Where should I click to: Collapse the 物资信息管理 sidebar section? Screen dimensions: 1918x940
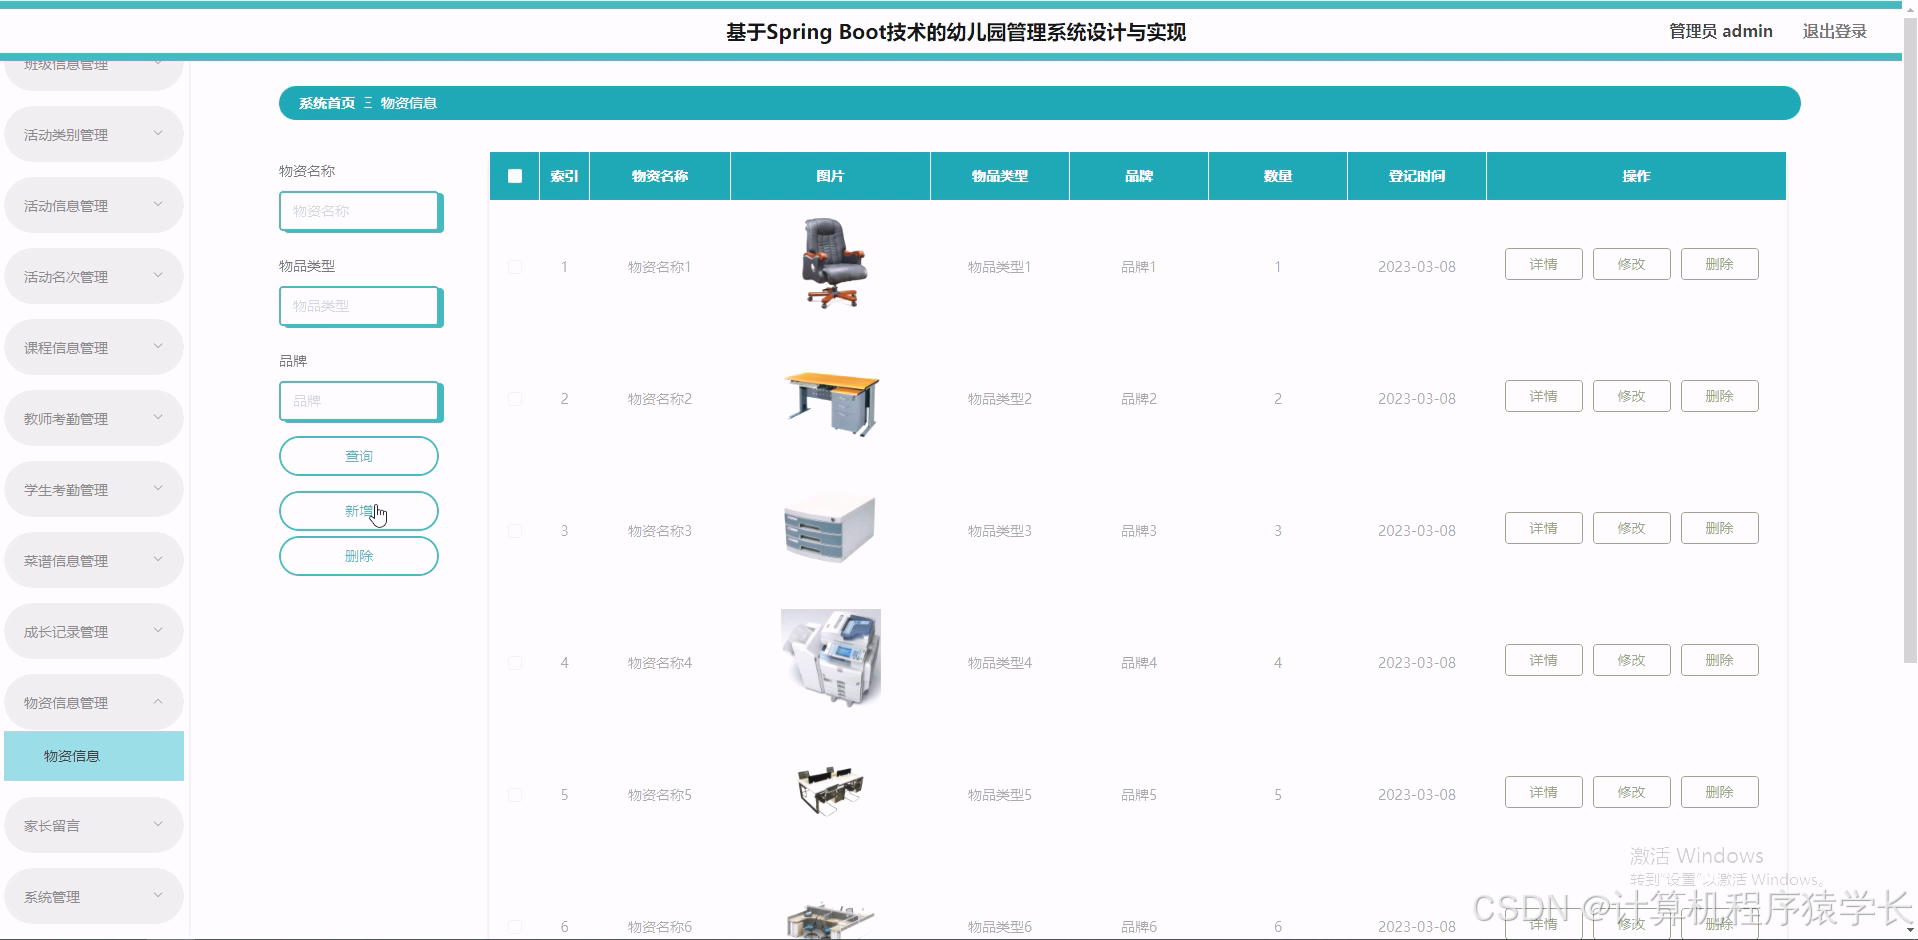click(93, 701)
